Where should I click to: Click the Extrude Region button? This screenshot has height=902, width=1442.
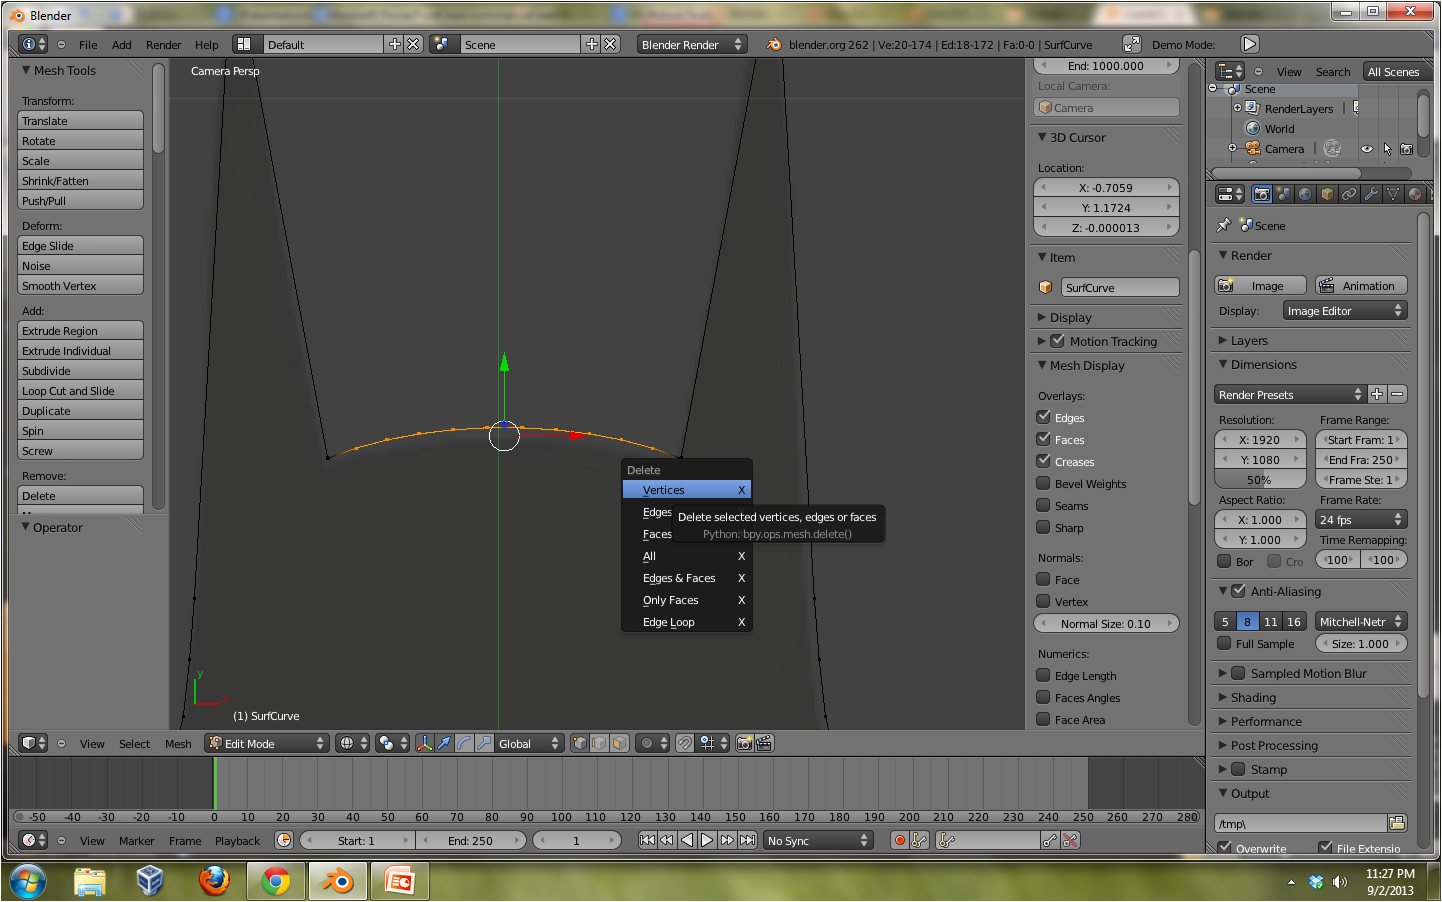click(x=80, y=330)
